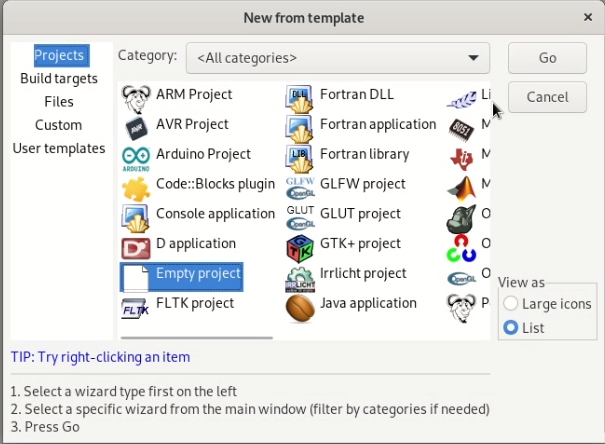Select the D application icon
Image resolution: width=605 pixels, height=444 pixels.
click(136, 248)
